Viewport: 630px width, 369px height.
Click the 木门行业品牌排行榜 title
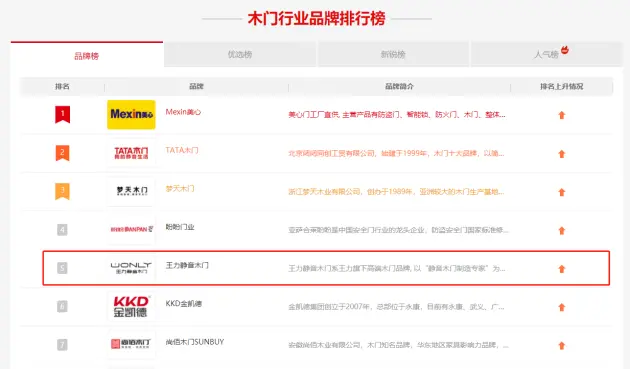click(317, 18)
